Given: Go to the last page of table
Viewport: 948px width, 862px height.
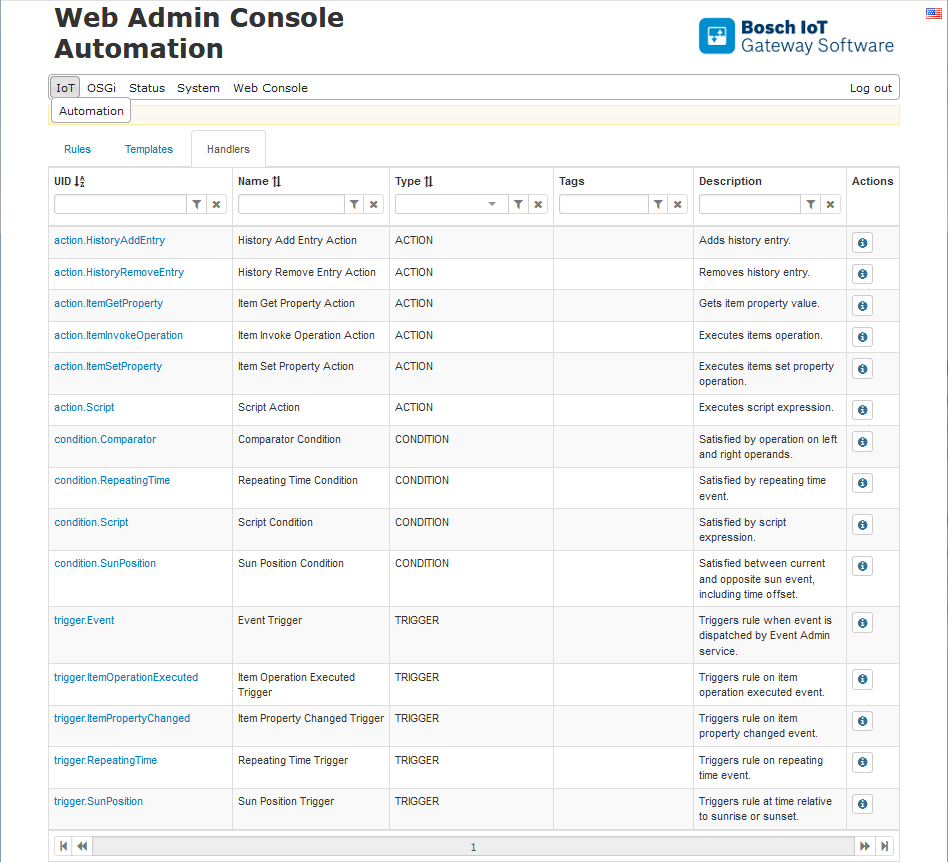Looking at the screenshot, I should pyautogui.click(x=885, y=846).
